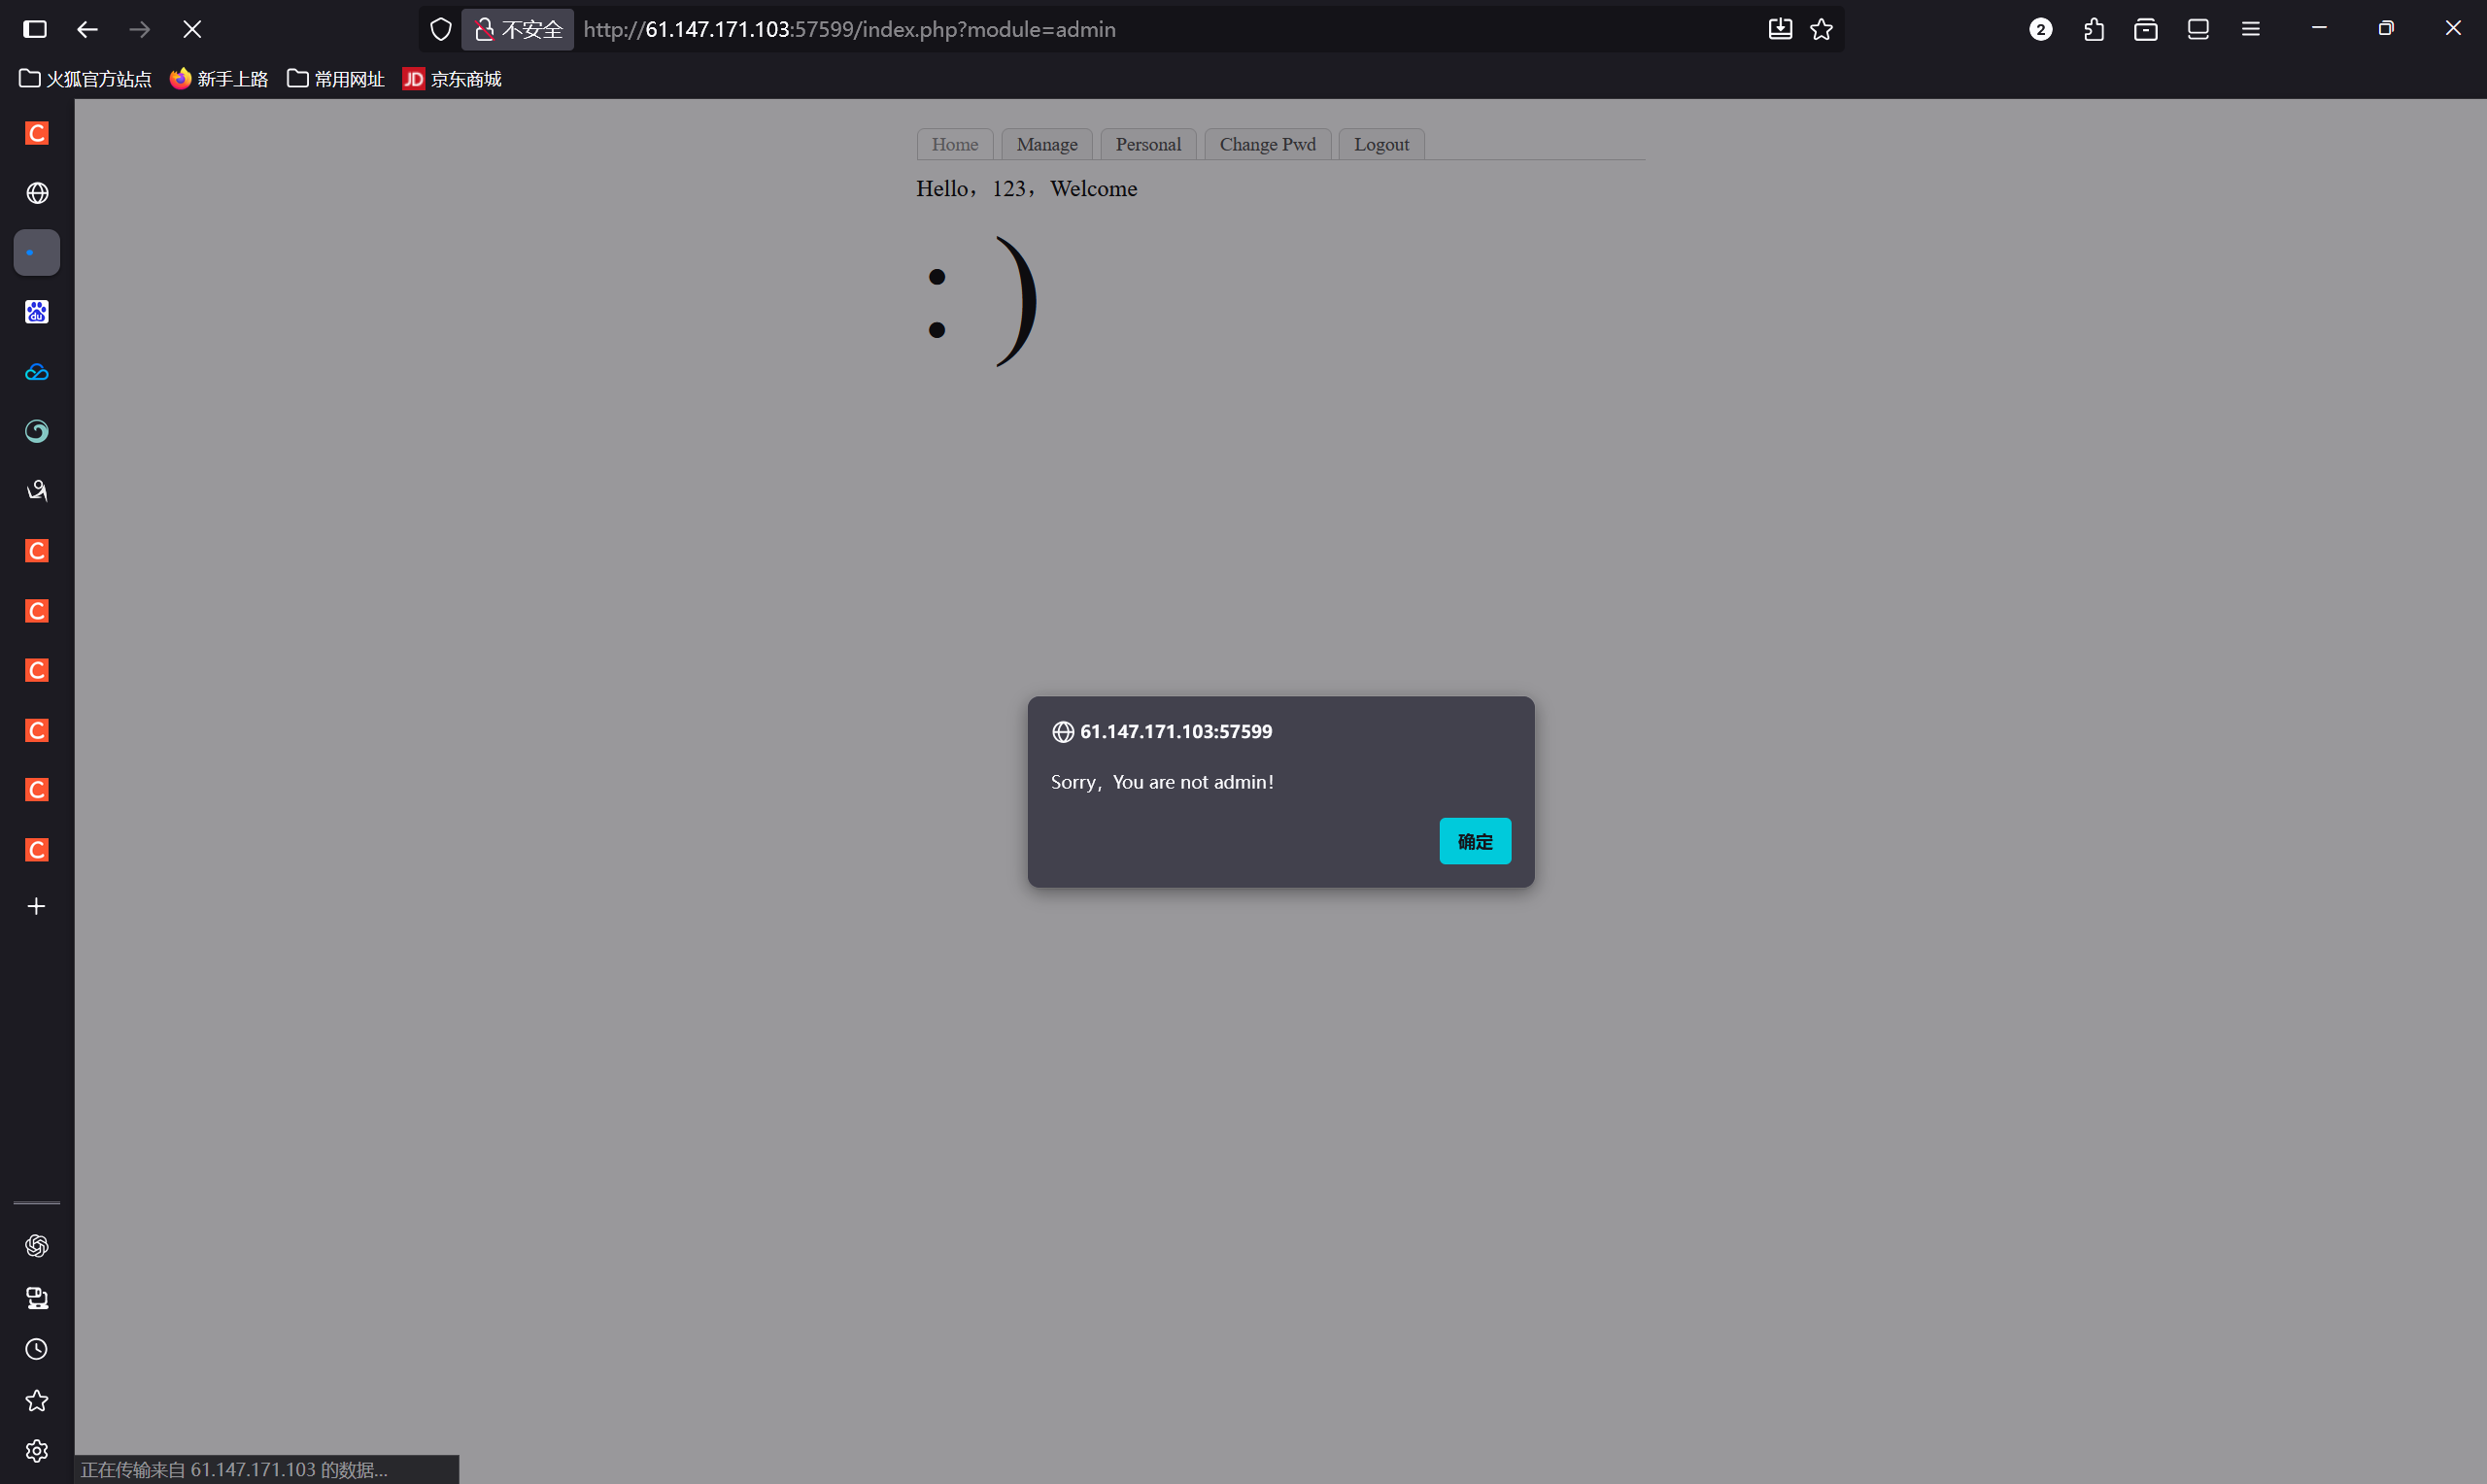The height and width of the screenshot is (1484, 2487).
Task: Expand the 常用网址 bookmarks folder
Action: tap(336, 79)
